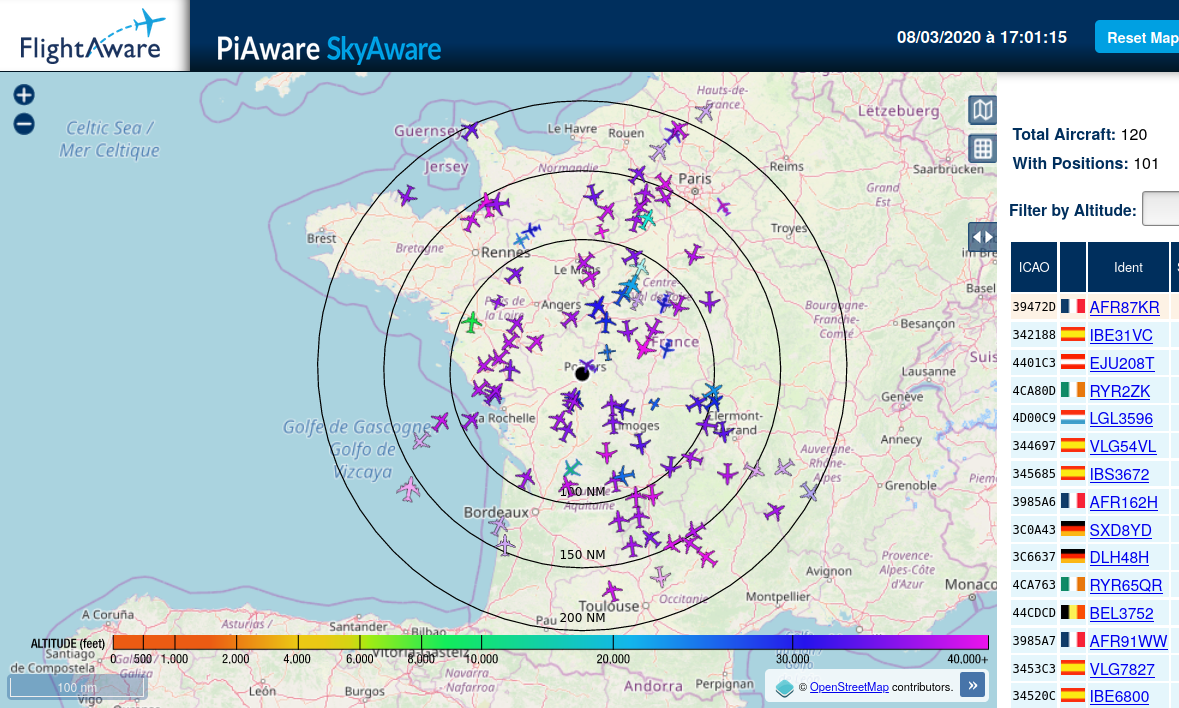Select ICAO code 4CA80D cell
Image resolution: width=1179 pixels, height=708 pixels.
tap(1034, 390)
